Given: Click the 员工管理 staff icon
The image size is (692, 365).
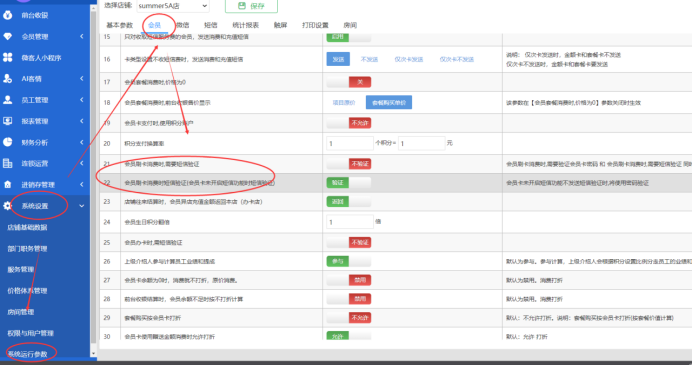Looking at the screenshot, I should point(8,100).
